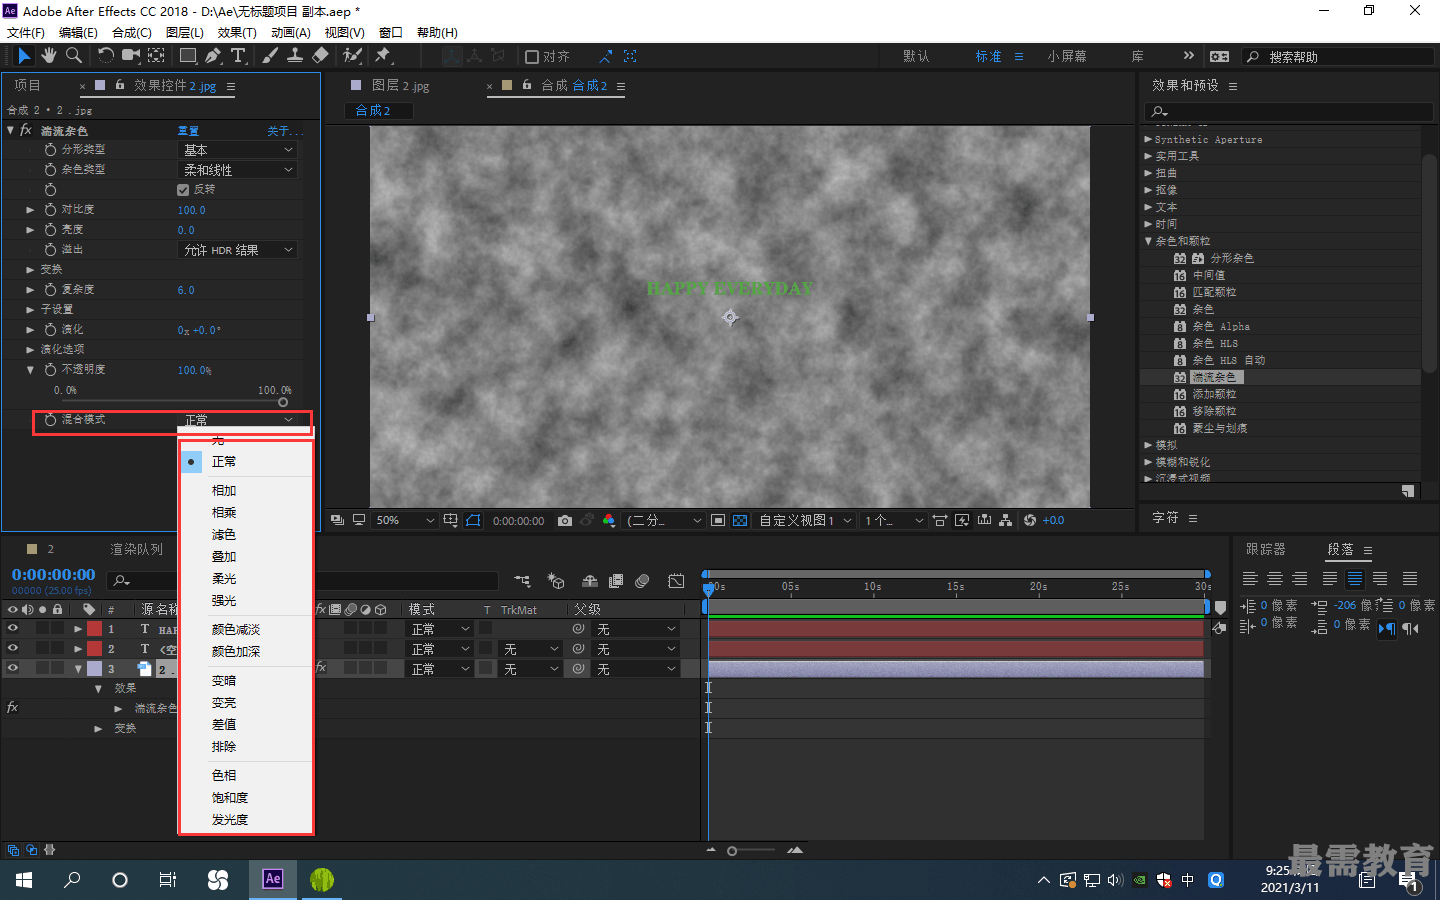The width and height of the screenshot is (1440, 900).
Task: Open the composition mini-flowchart in timeline
Action: [x=522, y=581]
